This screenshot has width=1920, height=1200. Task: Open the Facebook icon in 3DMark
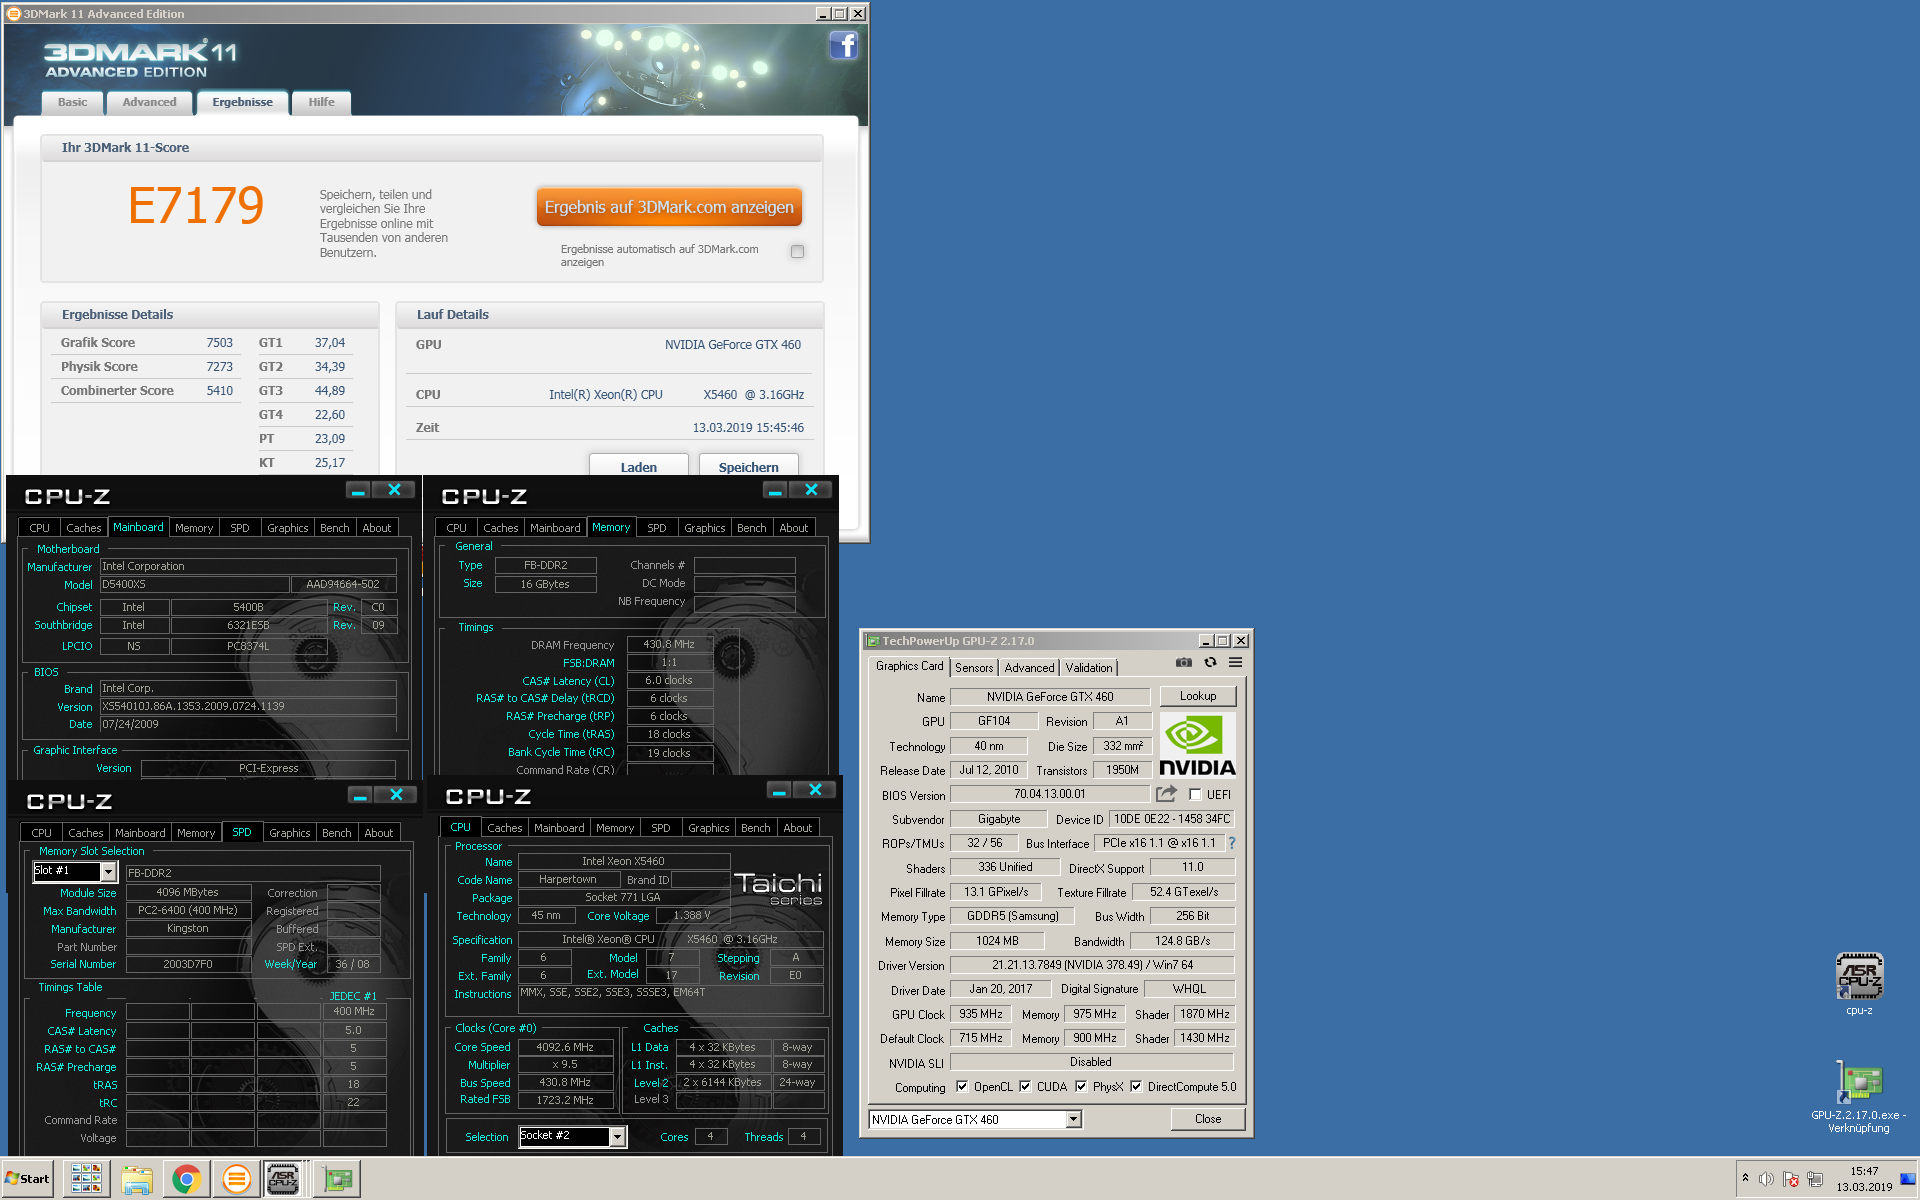pyautogui.click(x=844, y=46)
